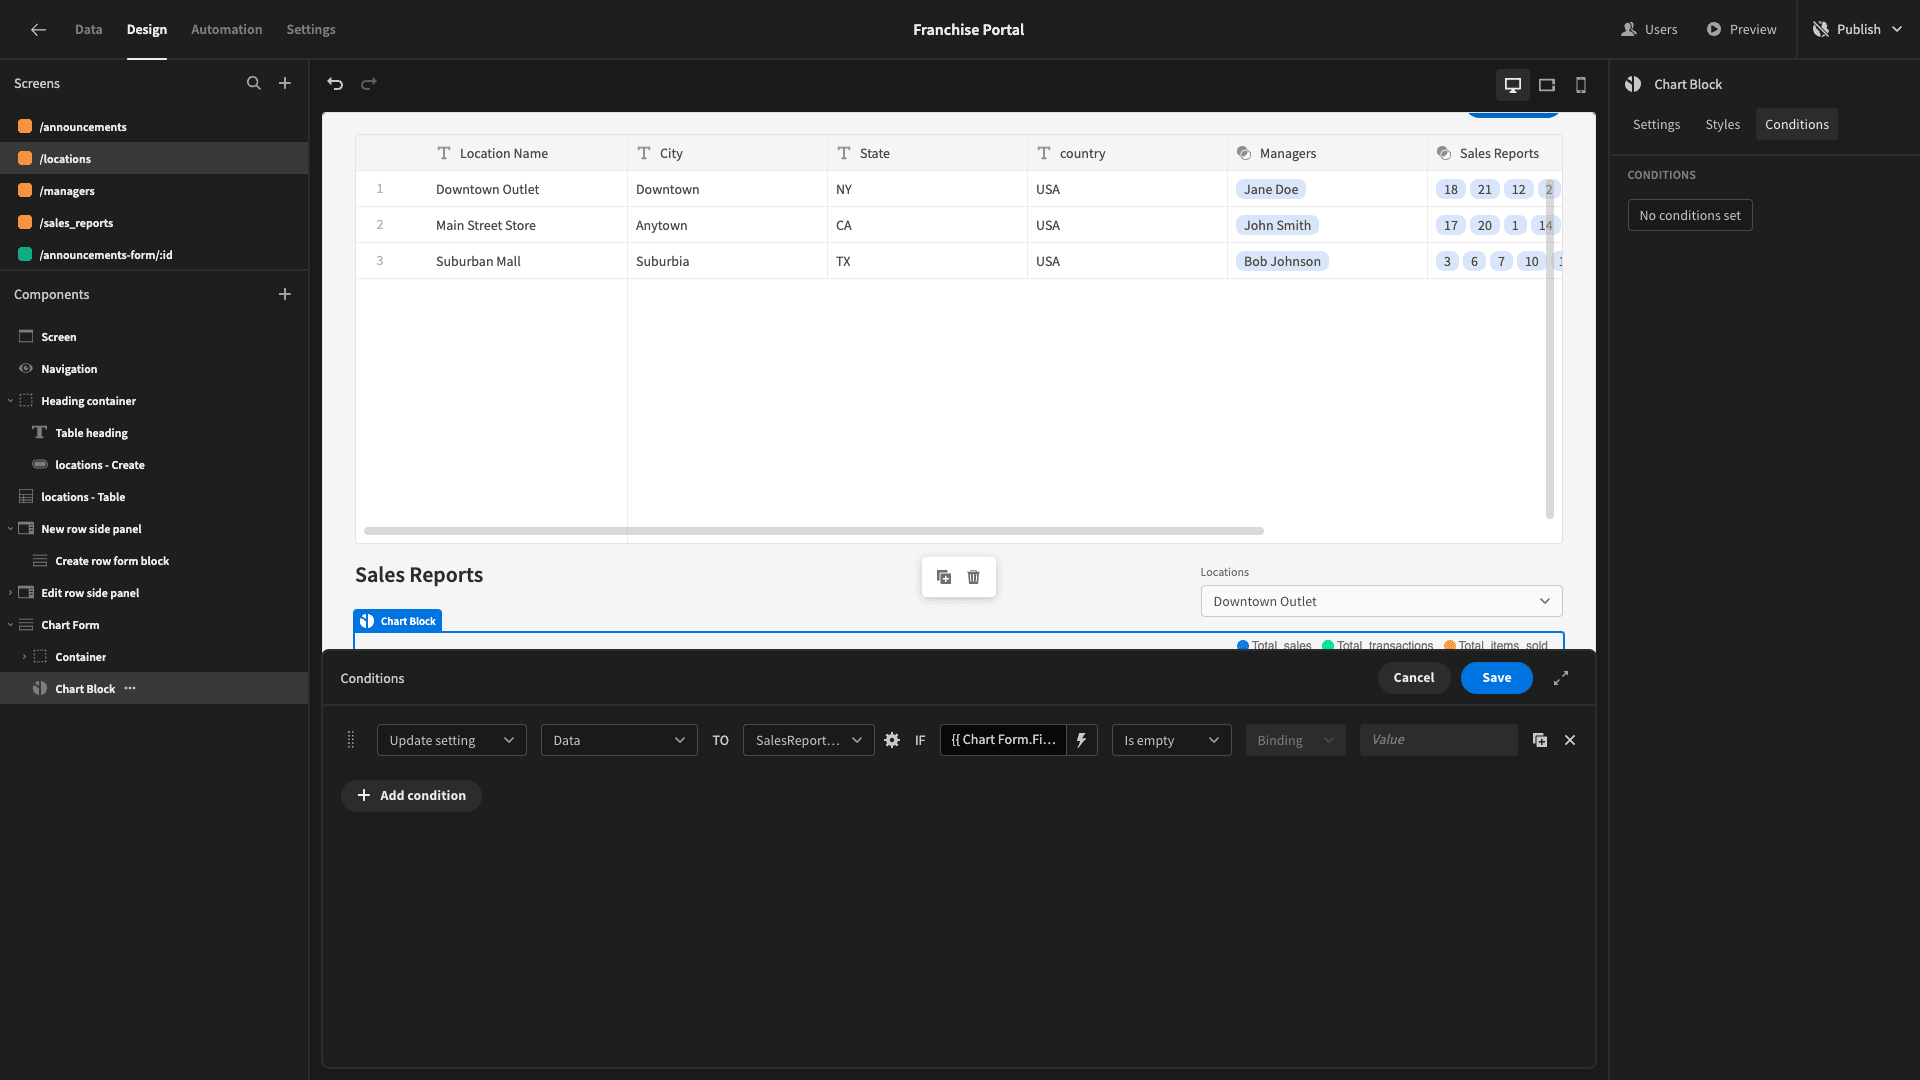
Task: Open Chart Block more options menu
Action: [x=130, y=689]
